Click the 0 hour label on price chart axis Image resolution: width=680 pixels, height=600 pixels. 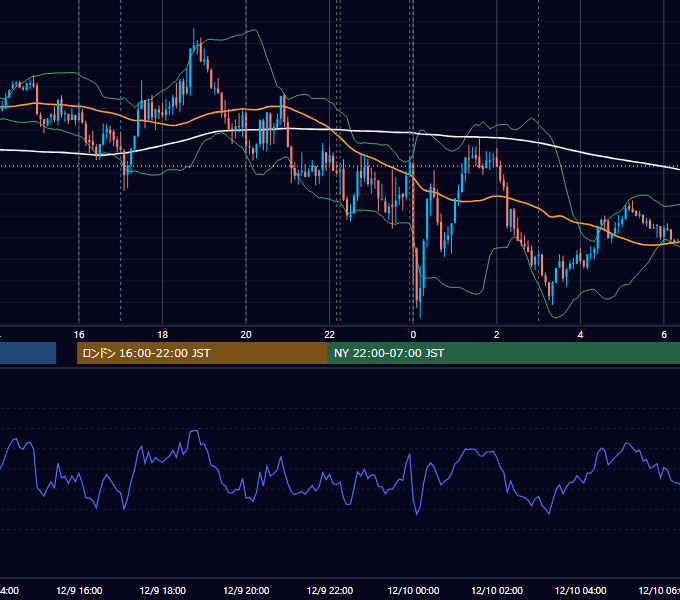click(413, 334)
